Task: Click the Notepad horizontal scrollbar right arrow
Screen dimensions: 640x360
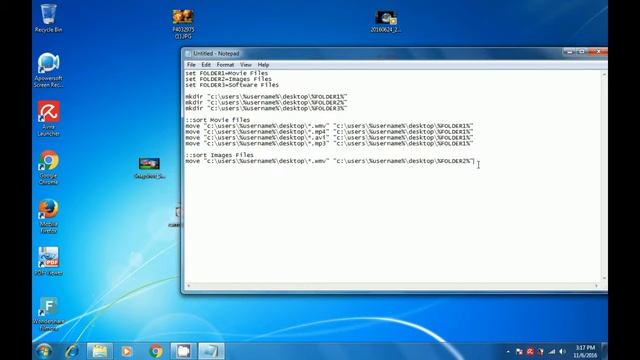Action: pyautogui.click(x=597, y=286)
